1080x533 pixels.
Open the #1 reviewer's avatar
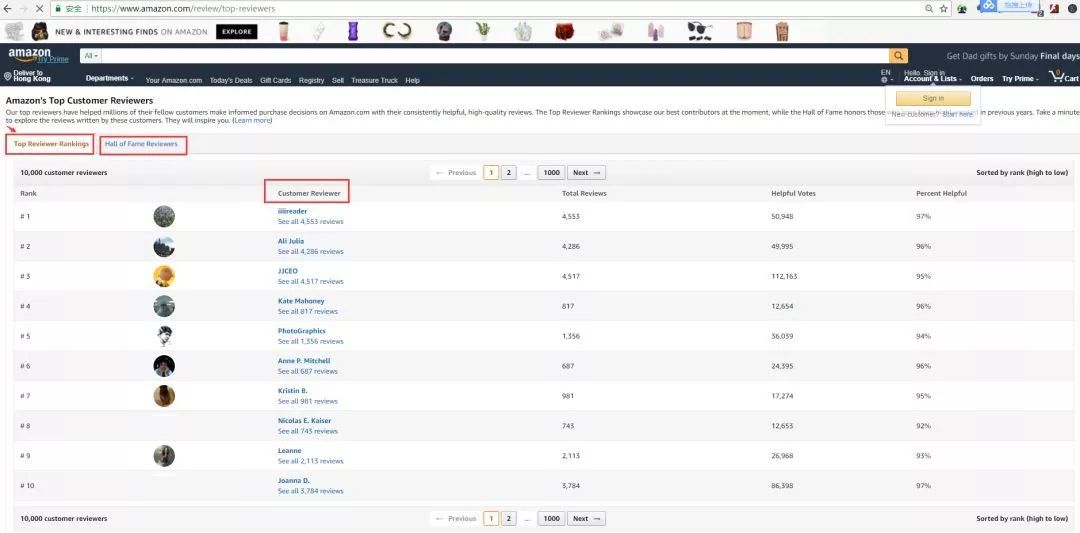(164, 216)
